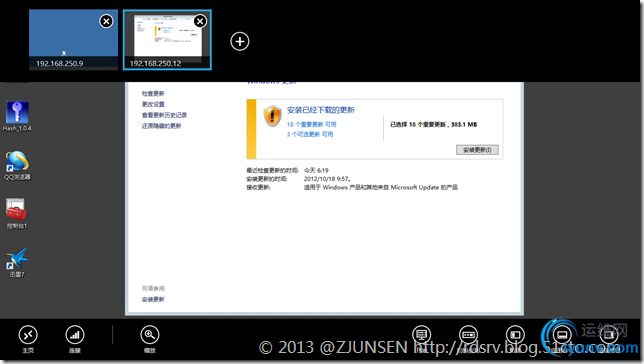The height and width of the screenshot is (364, 644).
Task: Open 查看更新历史记录 link
Action: point(164,115)
